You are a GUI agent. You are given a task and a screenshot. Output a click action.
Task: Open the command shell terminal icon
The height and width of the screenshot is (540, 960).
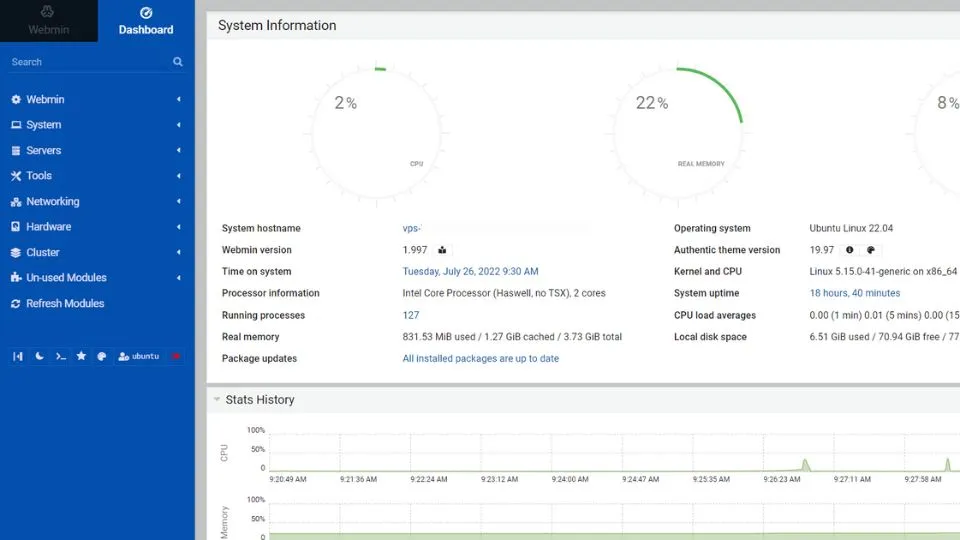click(60, 356)
